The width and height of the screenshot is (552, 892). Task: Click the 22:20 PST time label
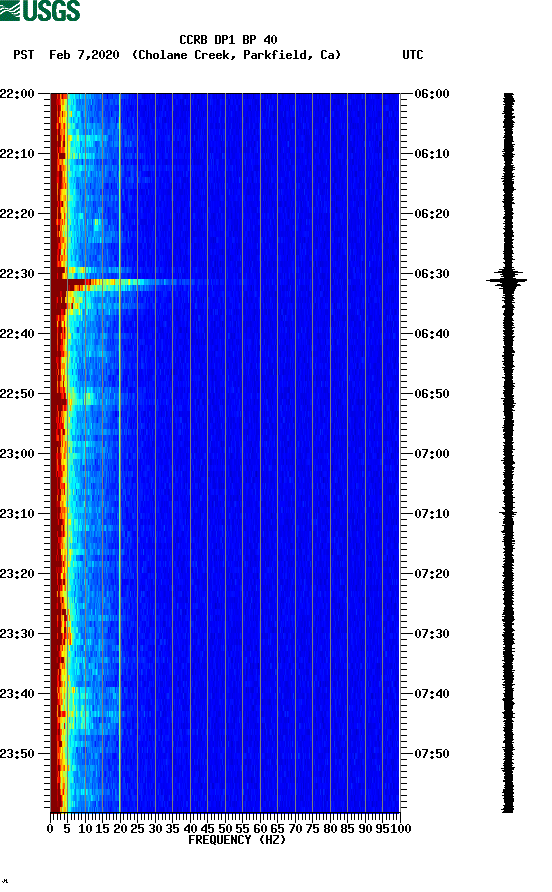pos(17,214)
